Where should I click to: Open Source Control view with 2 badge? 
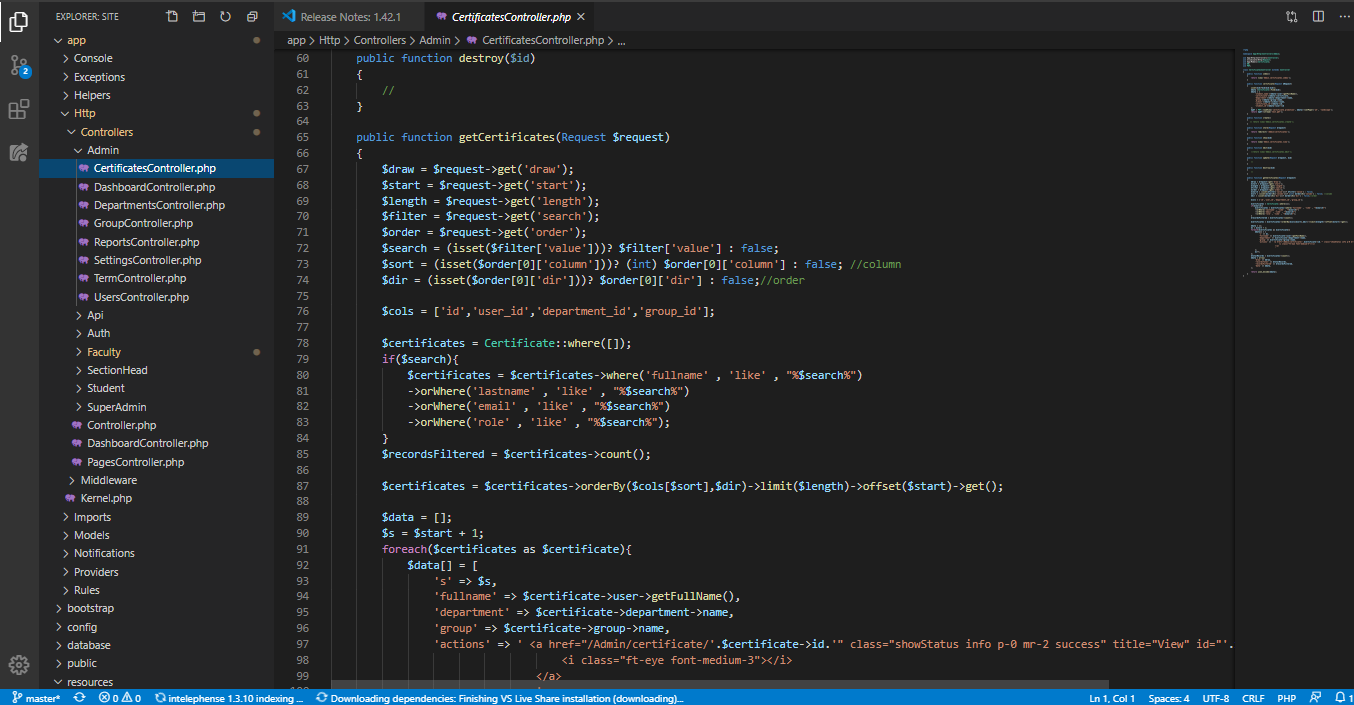19,66
